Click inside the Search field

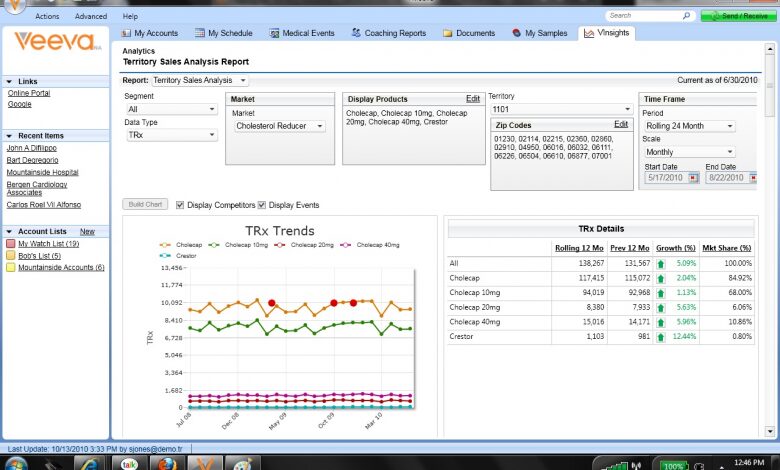click(x=643, y=16)
